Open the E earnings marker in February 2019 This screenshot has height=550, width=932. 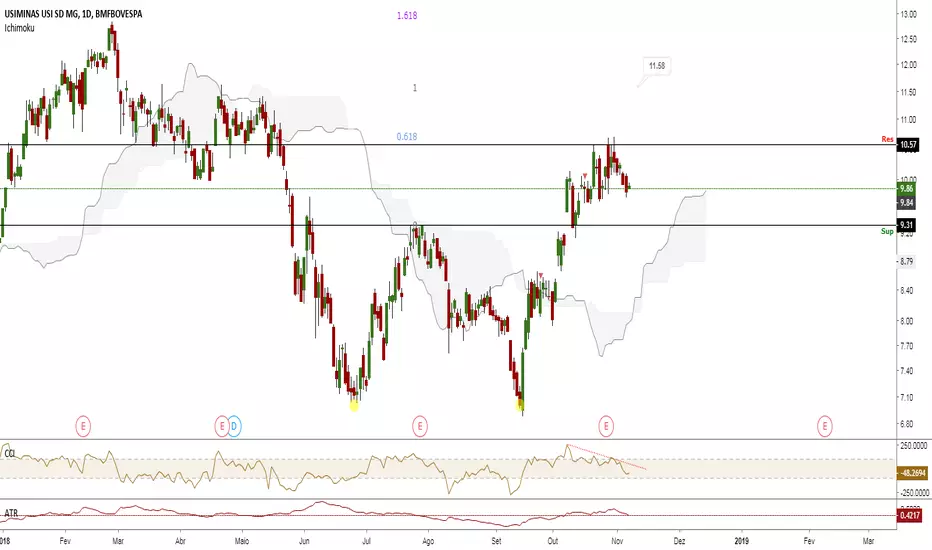coord(824,426)
